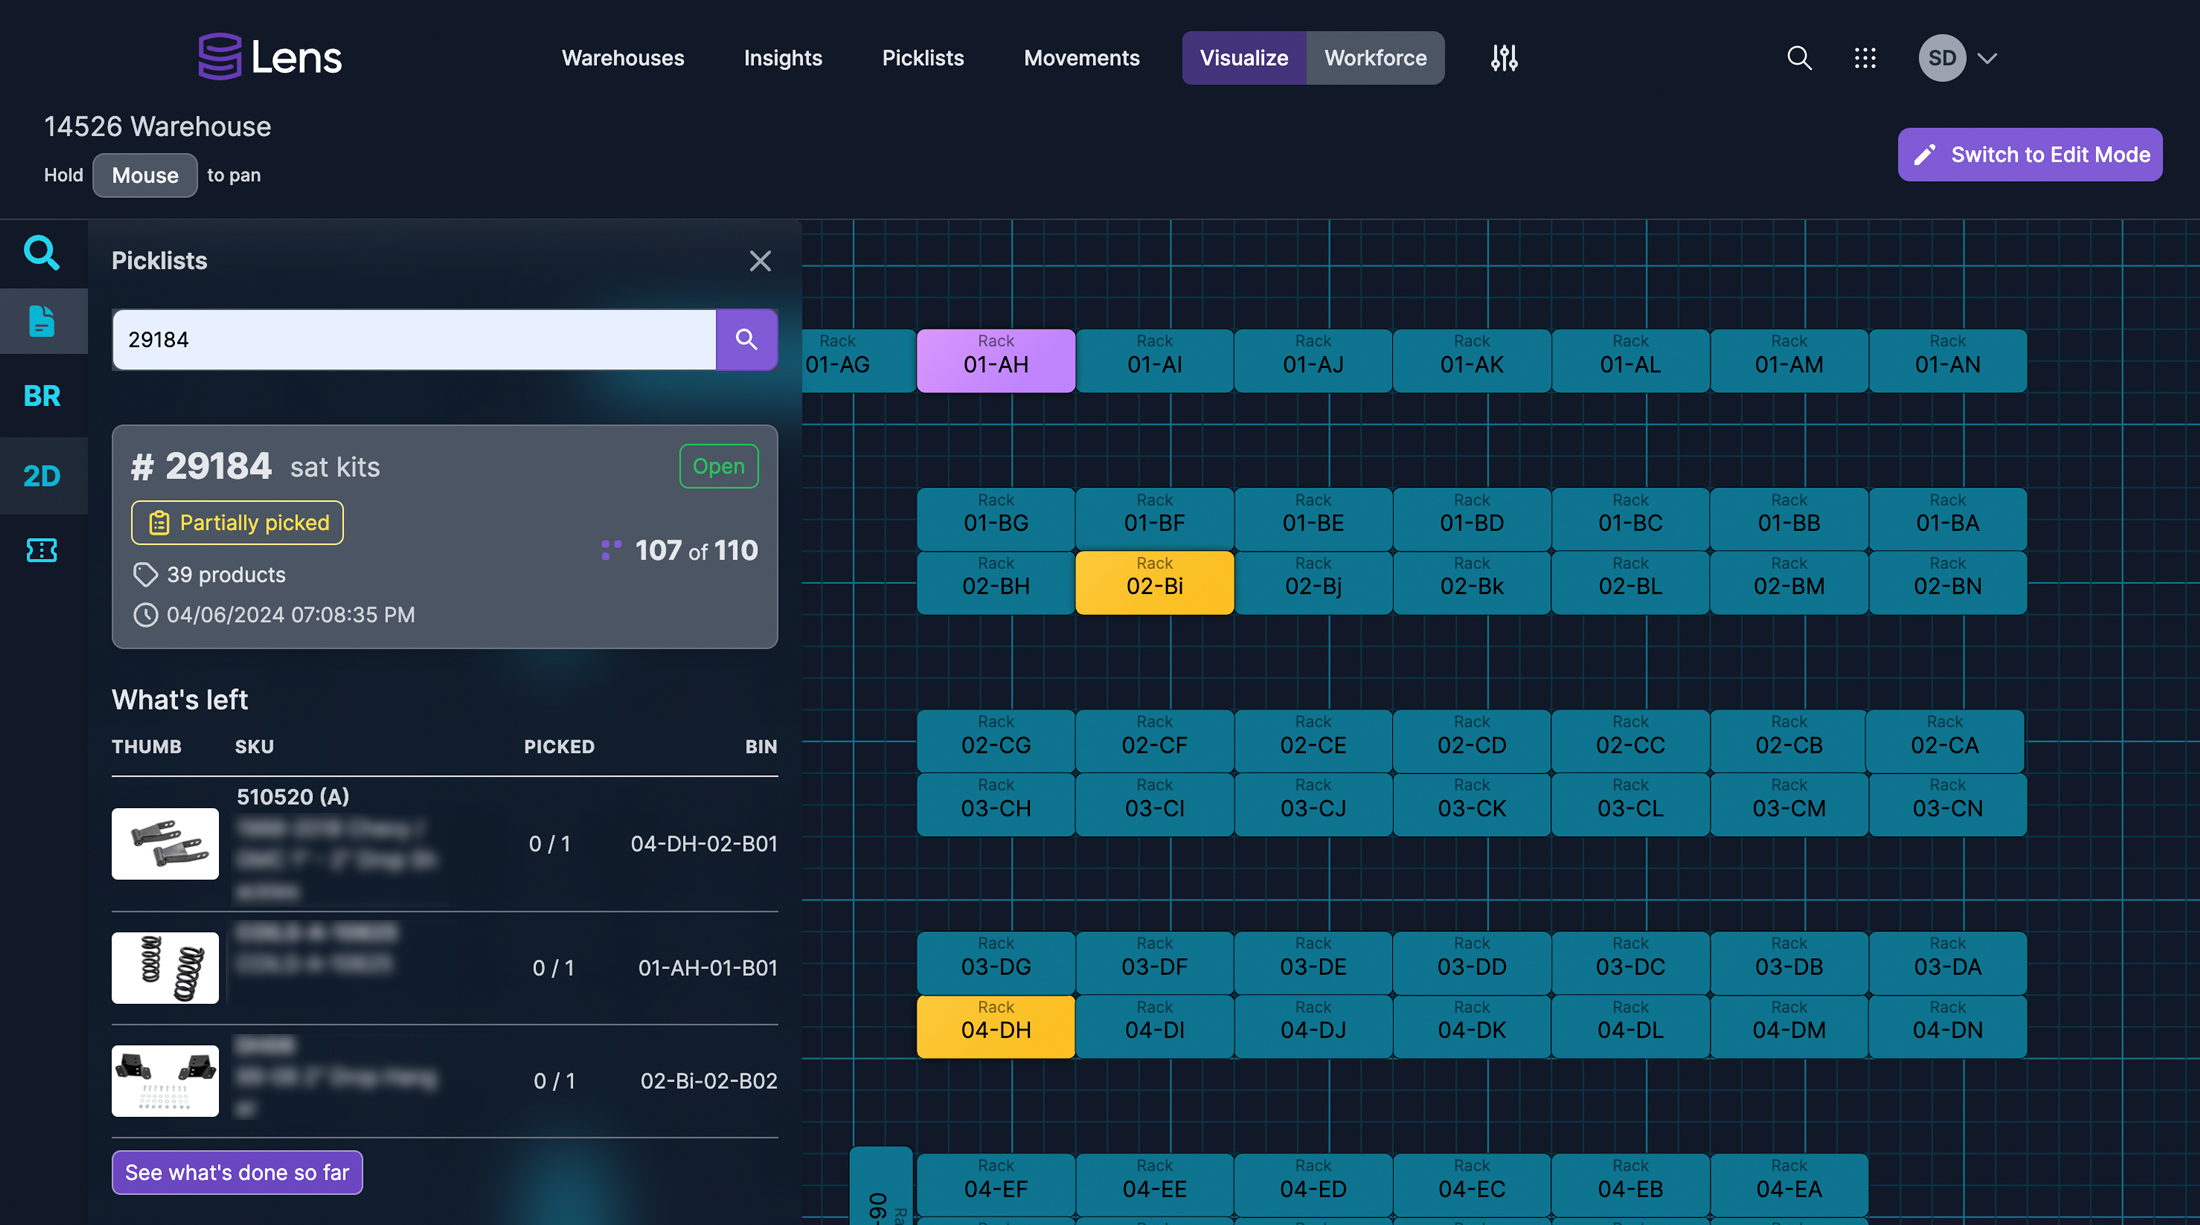Select the Visualize tab

pos(1244,57)
